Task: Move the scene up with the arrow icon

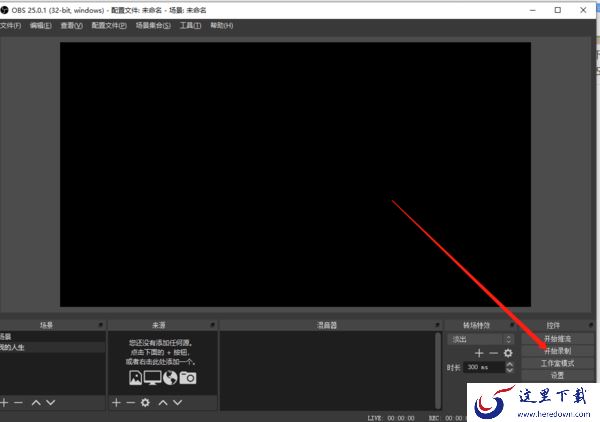Action: [36, 402]
